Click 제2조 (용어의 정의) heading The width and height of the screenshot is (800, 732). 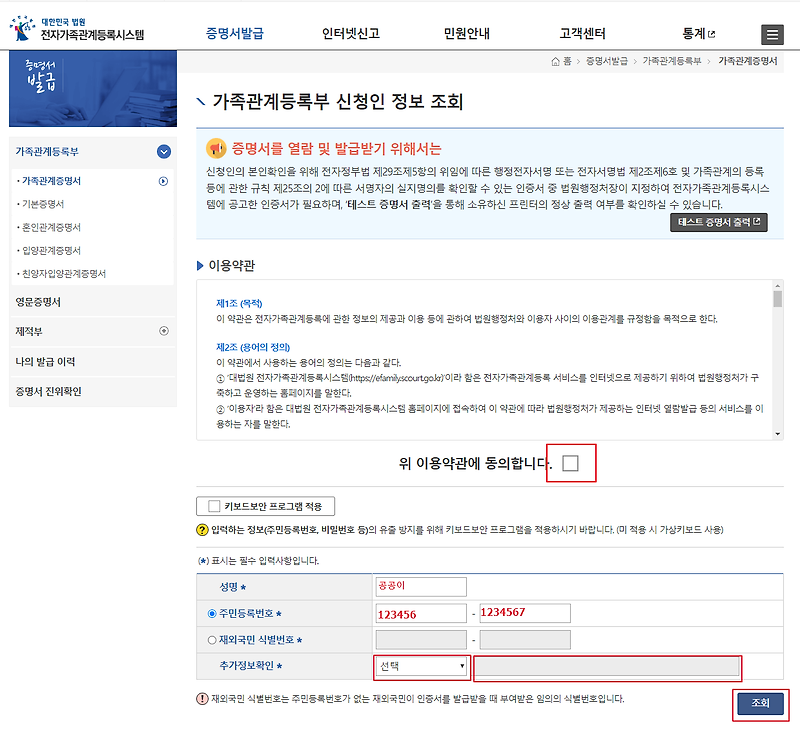[x=253, y=347]
